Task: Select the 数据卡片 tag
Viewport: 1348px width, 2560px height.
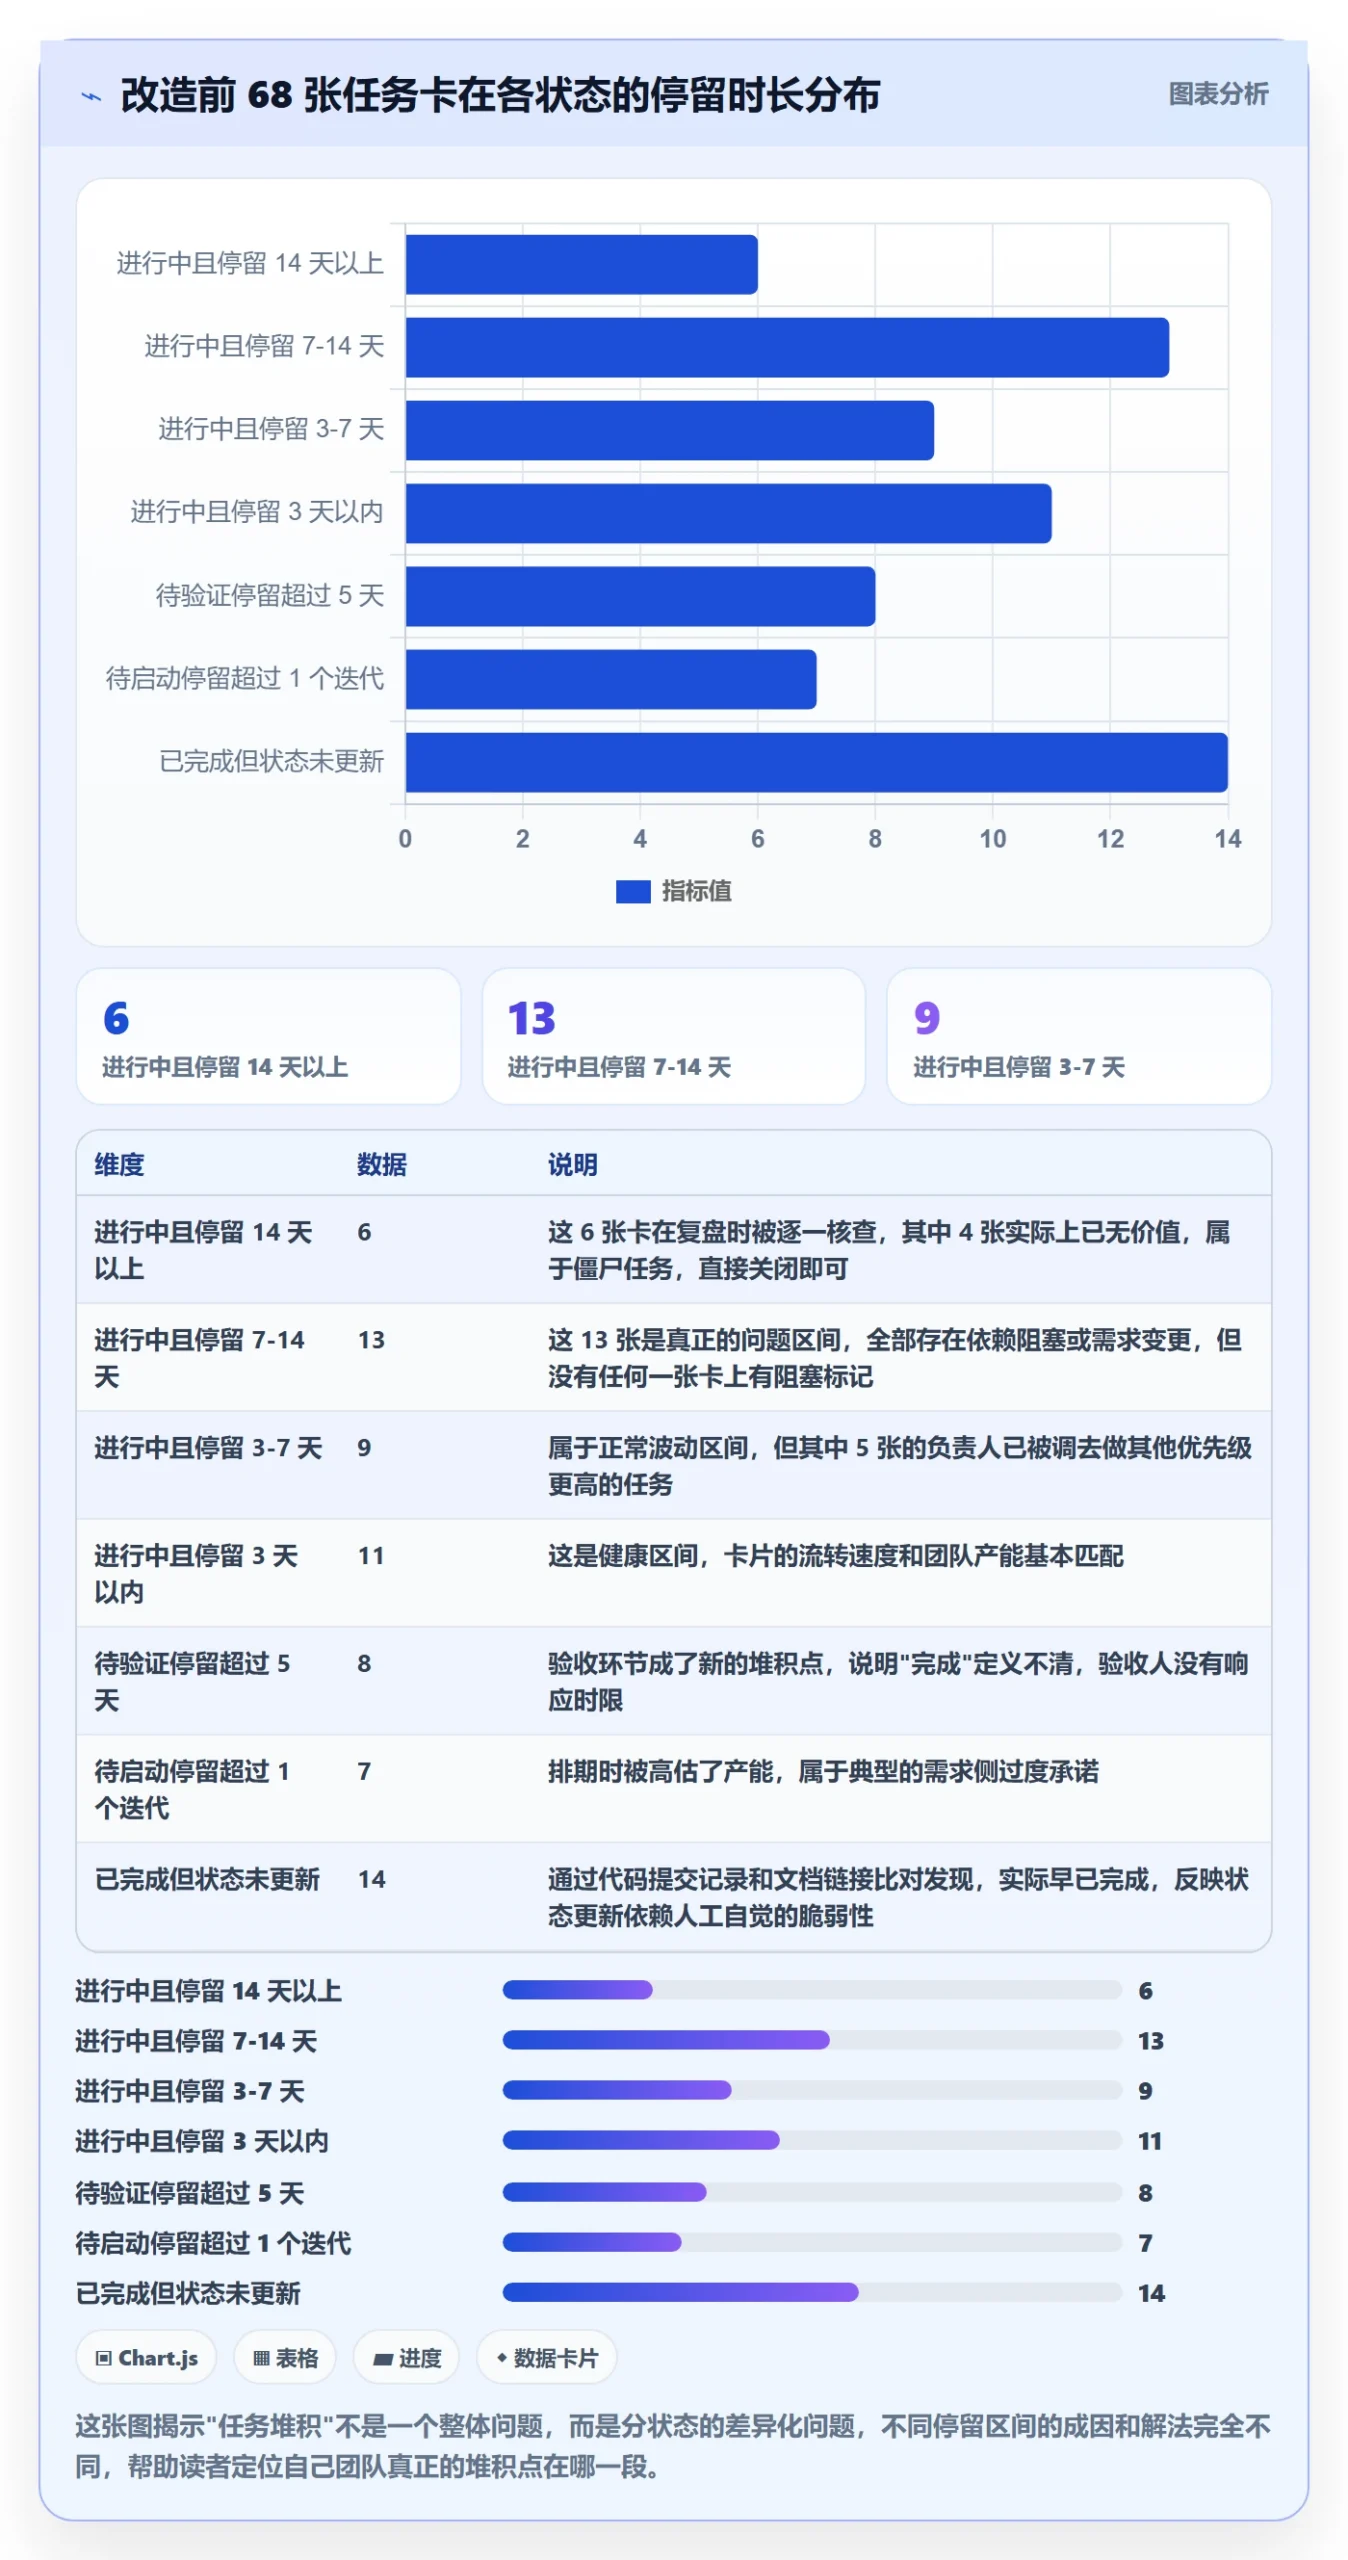Action: (546, 2358)
